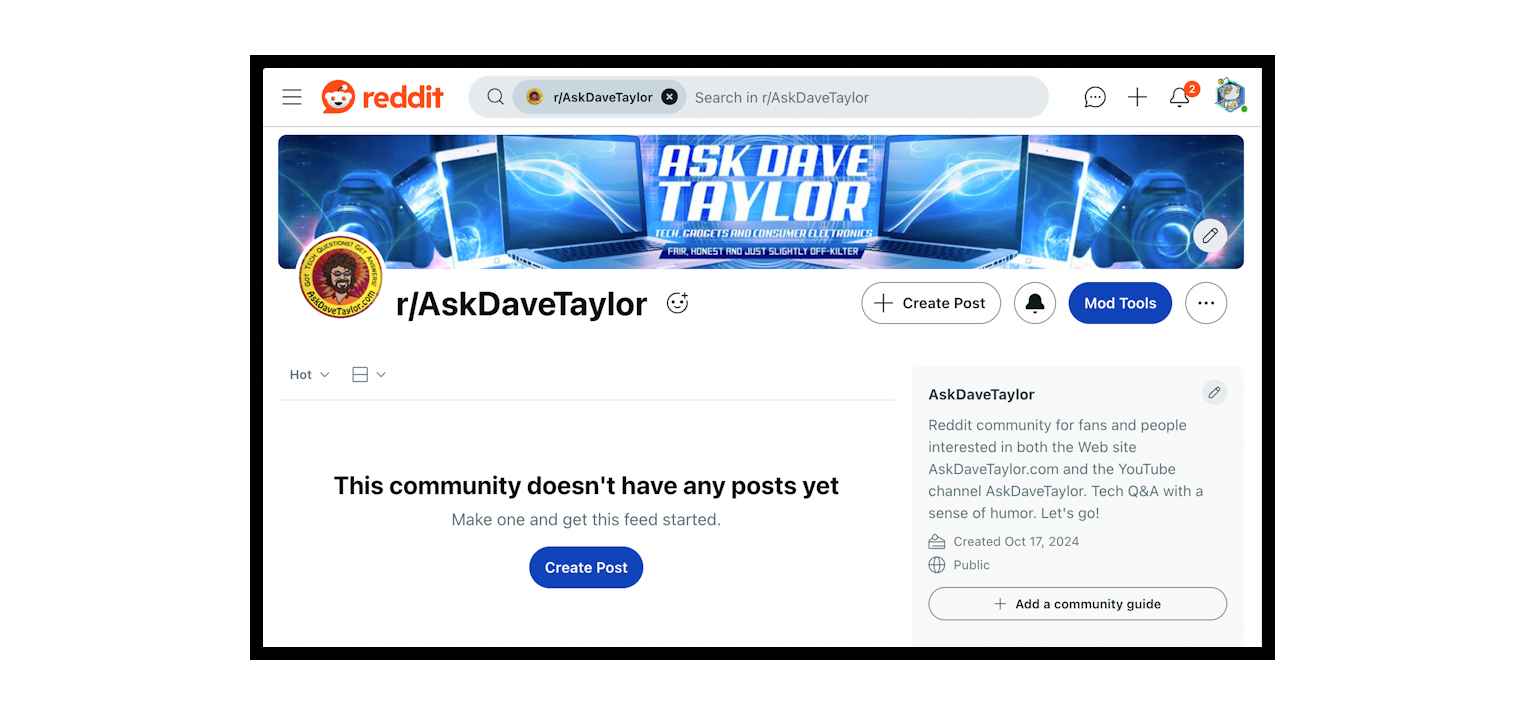Remove the r/AskDaveTaylor search filter chip
The height and width of the screenshot is (715, 1525).
669,96
